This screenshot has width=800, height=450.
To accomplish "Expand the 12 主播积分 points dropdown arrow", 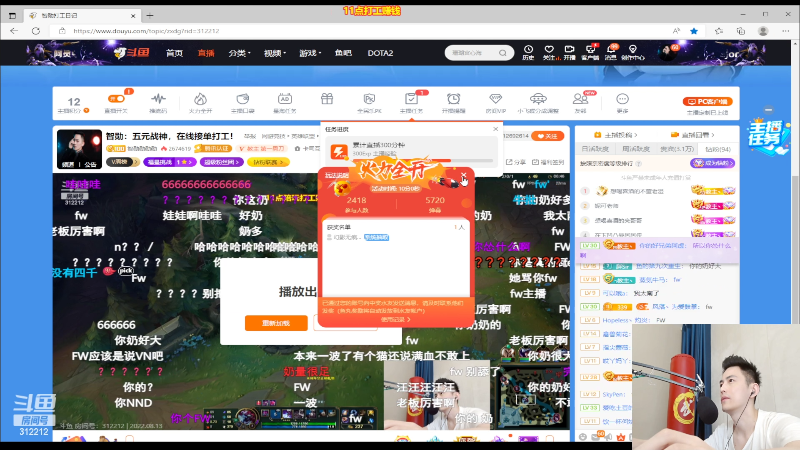I will (87, 110).
